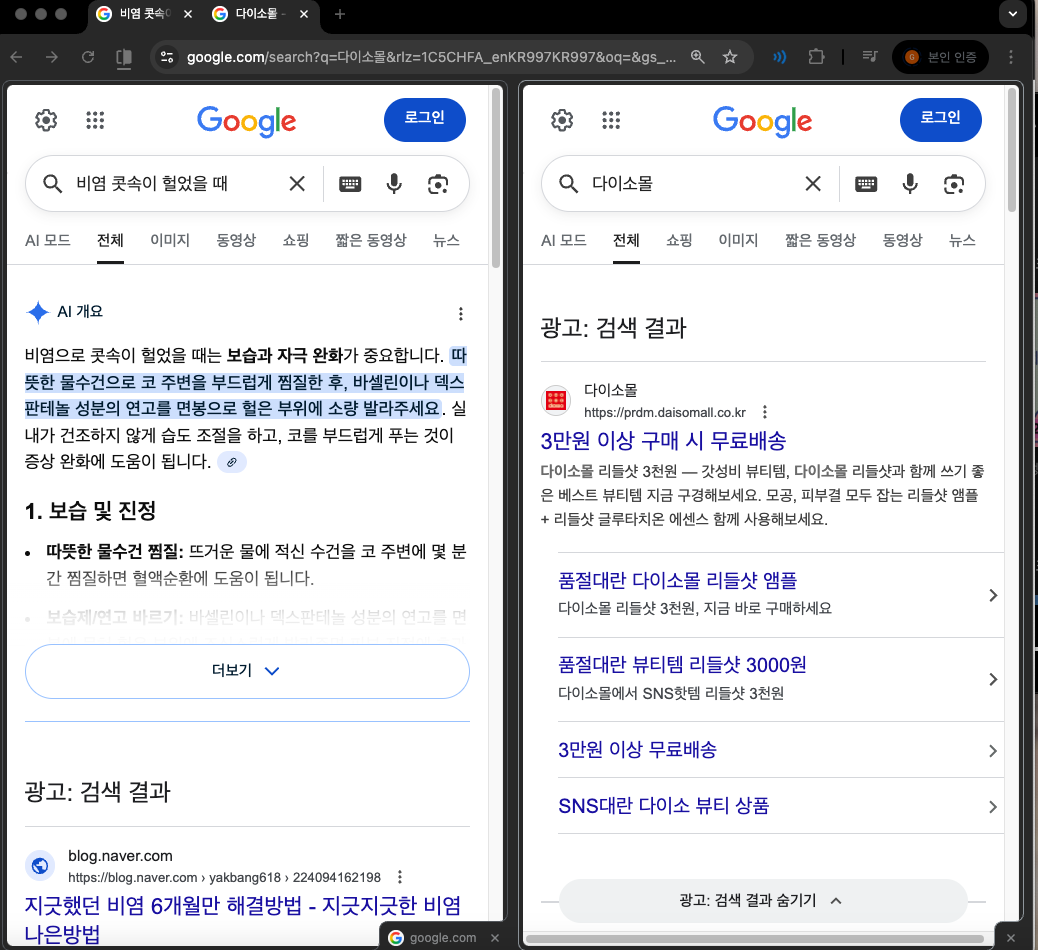Open tab search dropdown in title bar
1038x950 pixels.
tap(1014, 14)
